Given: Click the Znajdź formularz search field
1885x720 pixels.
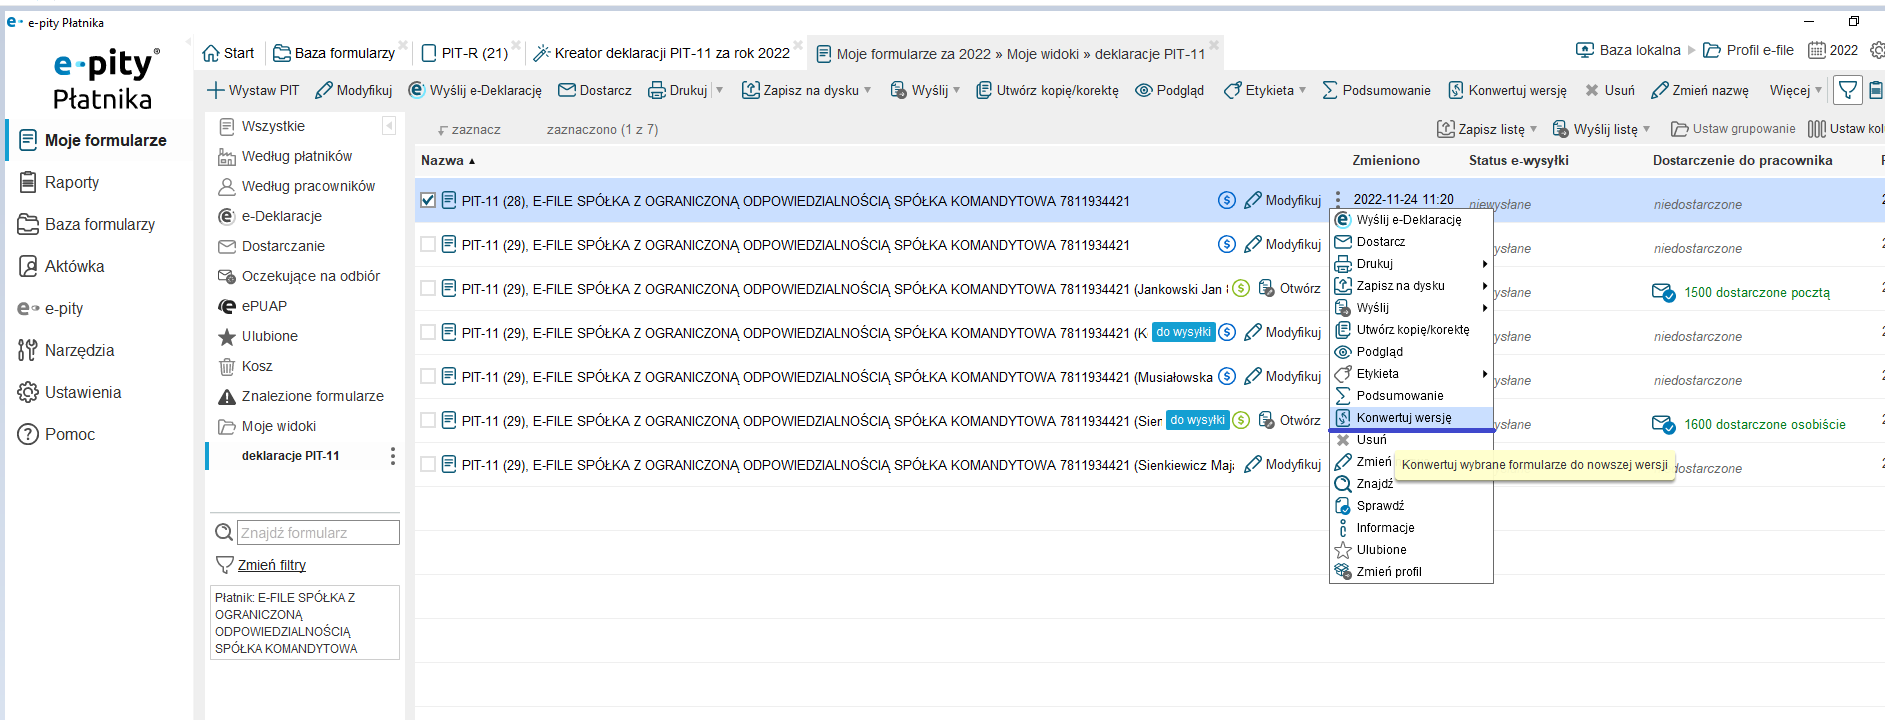Looking at the screenshot, I should [x=318, y=532].
